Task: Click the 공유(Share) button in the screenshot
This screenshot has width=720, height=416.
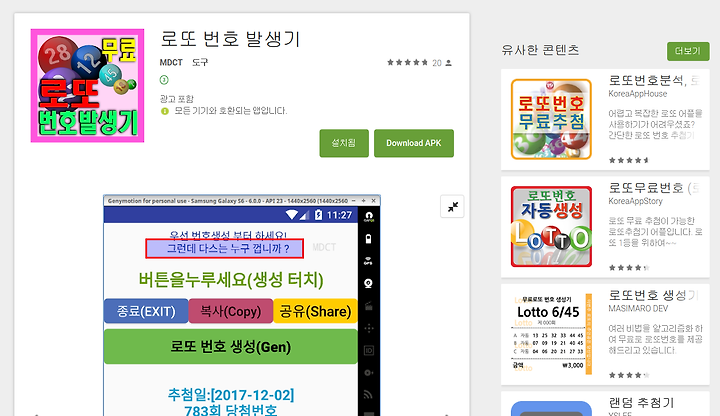Action: pyautogui.click(x=315, y=311)
